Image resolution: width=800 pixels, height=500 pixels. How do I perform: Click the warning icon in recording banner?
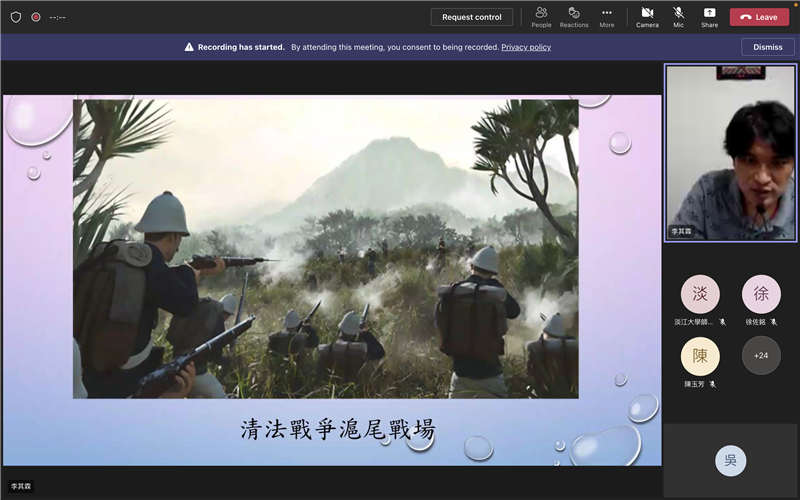coord(189,47)
